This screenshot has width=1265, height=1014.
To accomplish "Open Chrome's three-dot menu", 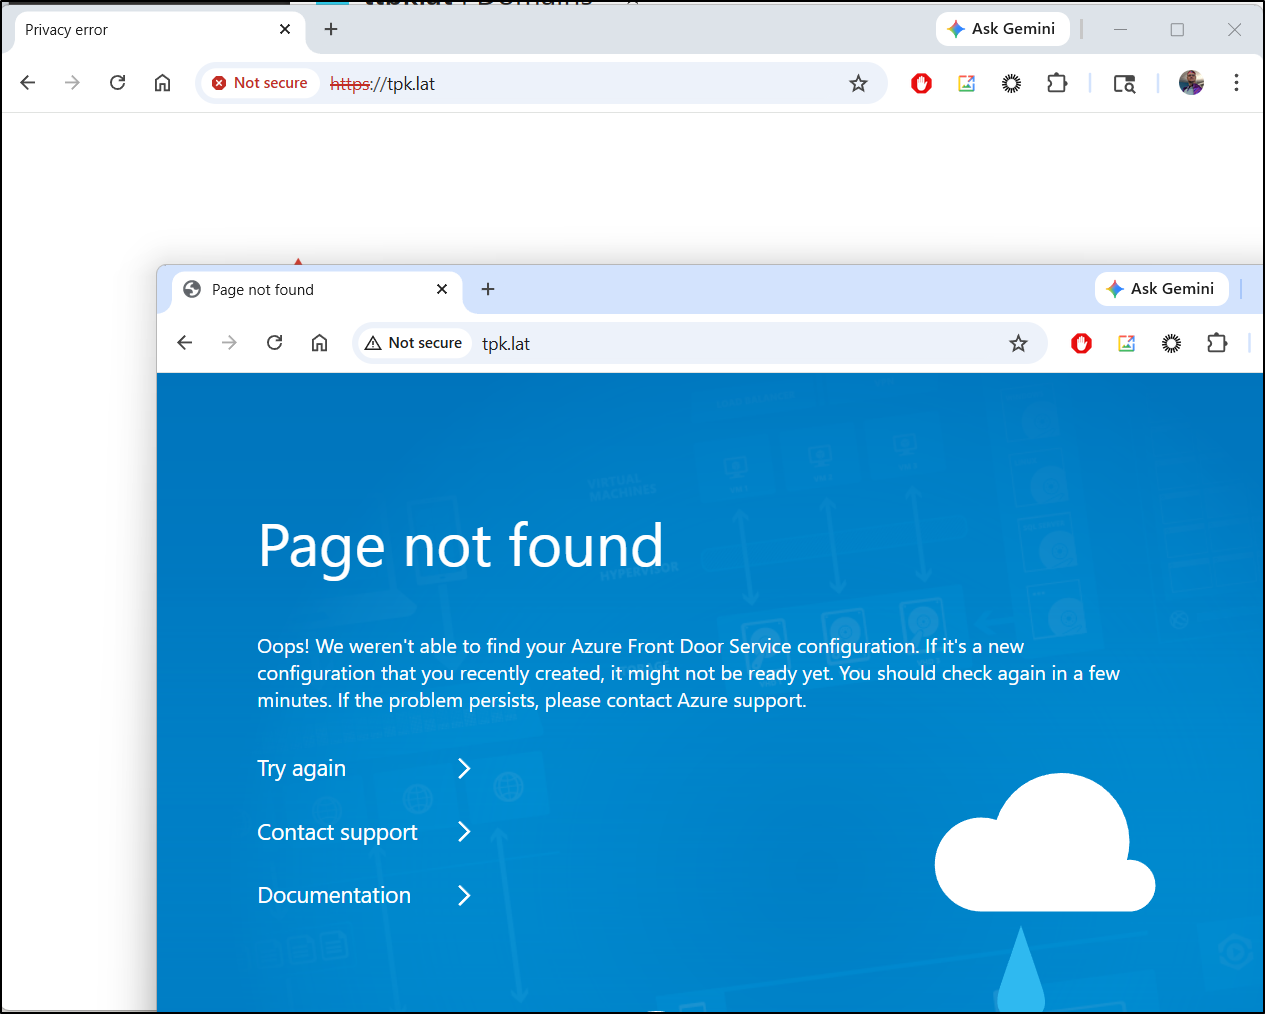I will click(x=1236, y=83).
